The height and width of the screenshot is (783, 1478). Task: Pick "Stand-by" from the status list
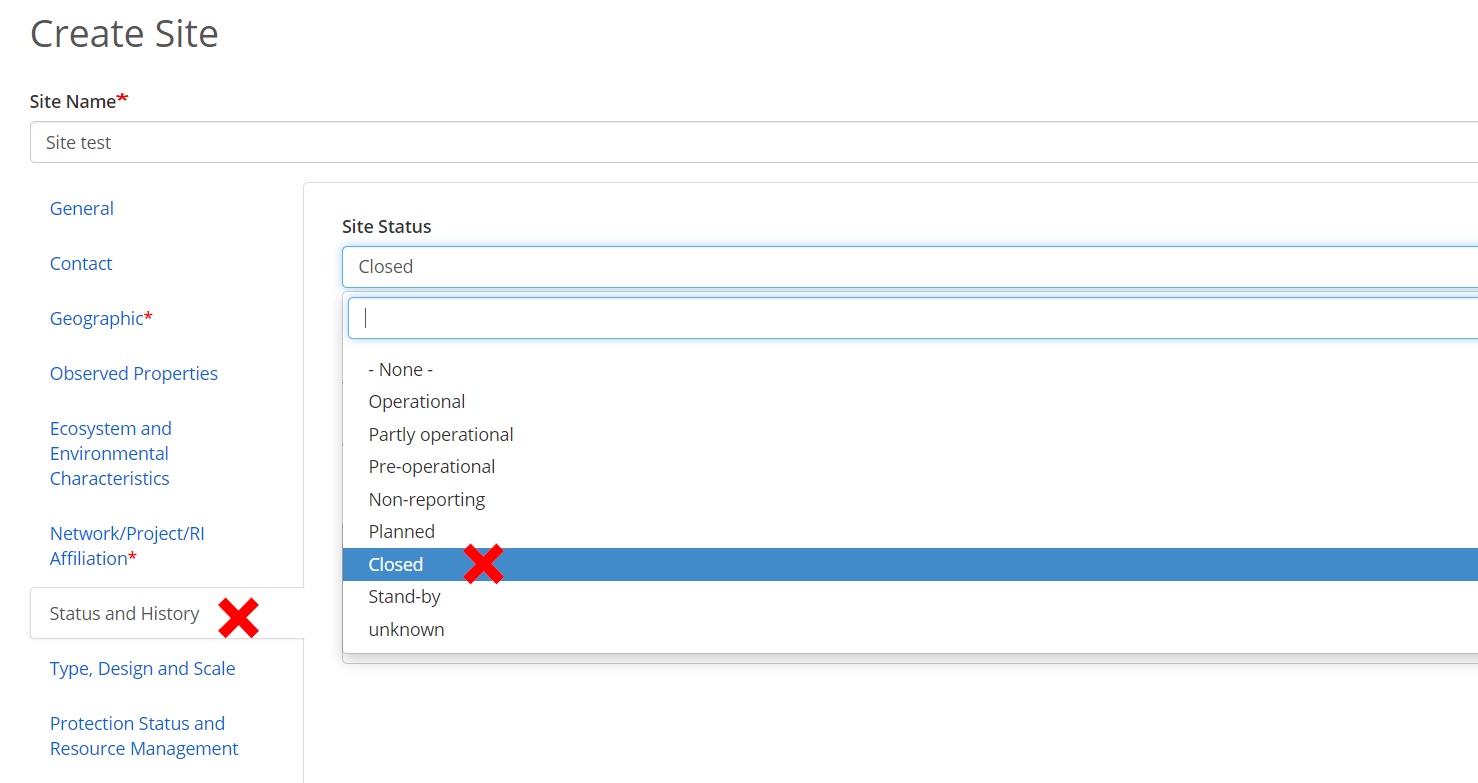[x=405, y=596]
